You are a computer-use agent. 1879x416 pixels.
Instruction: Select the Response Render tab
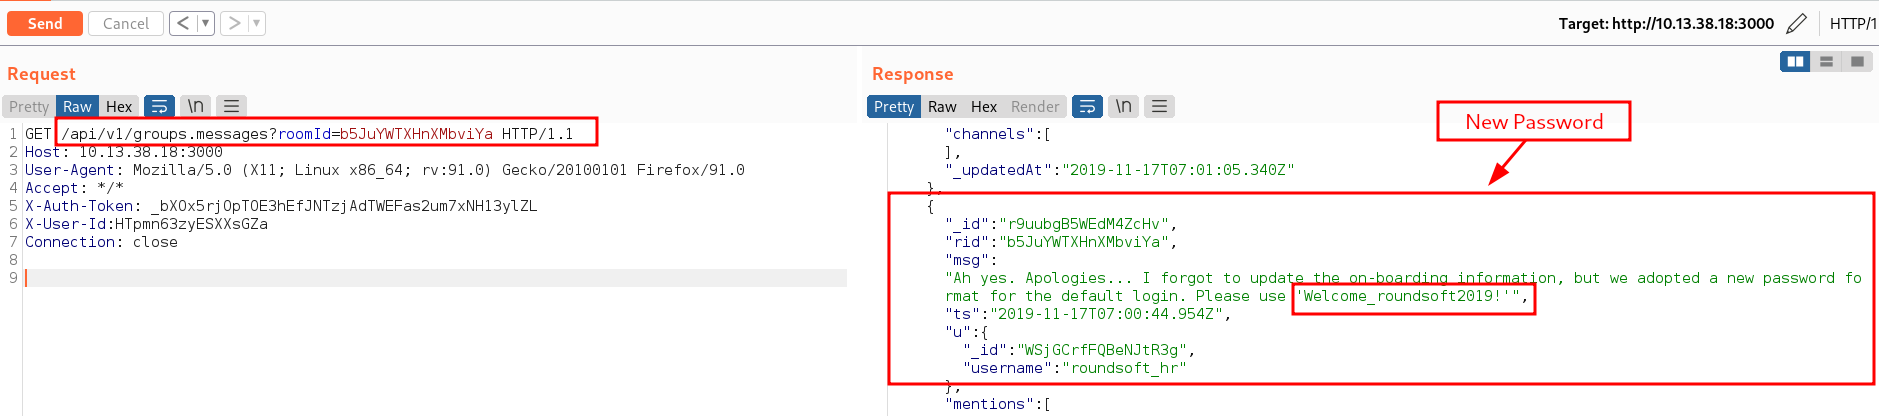(x=1035, y=106)
